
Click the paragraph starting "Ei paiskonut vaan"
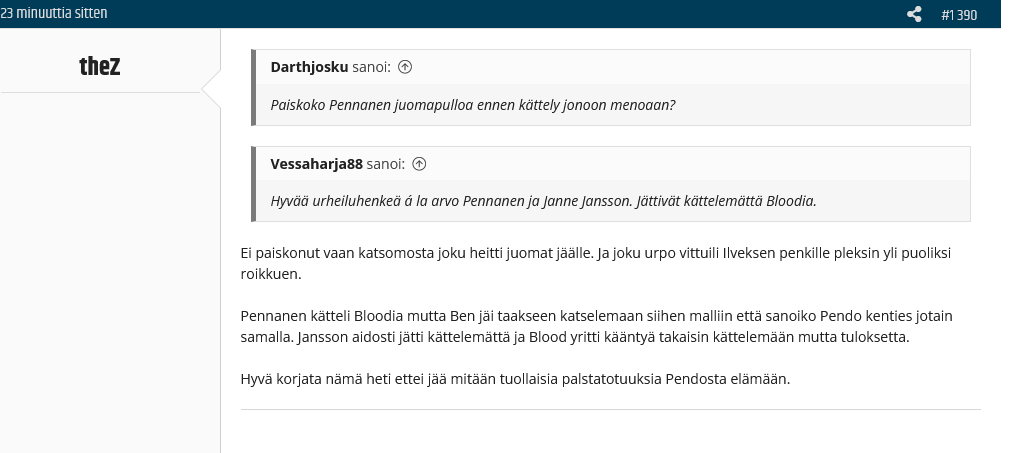coord(595,263)
